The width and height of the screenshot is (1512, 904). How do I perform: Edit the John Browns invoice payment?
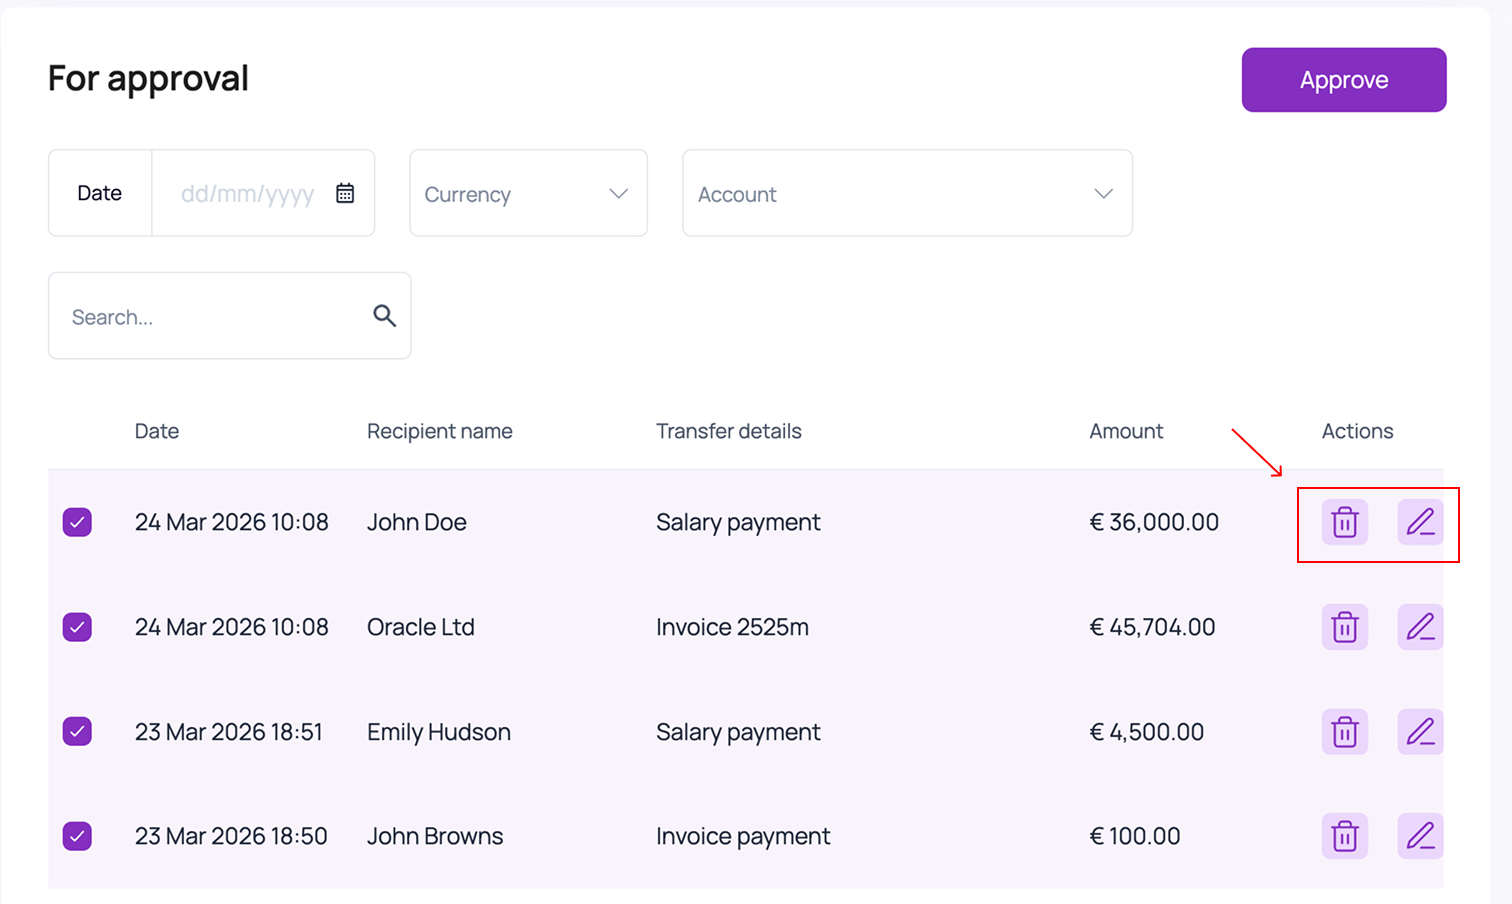[x=1420, y=836]
